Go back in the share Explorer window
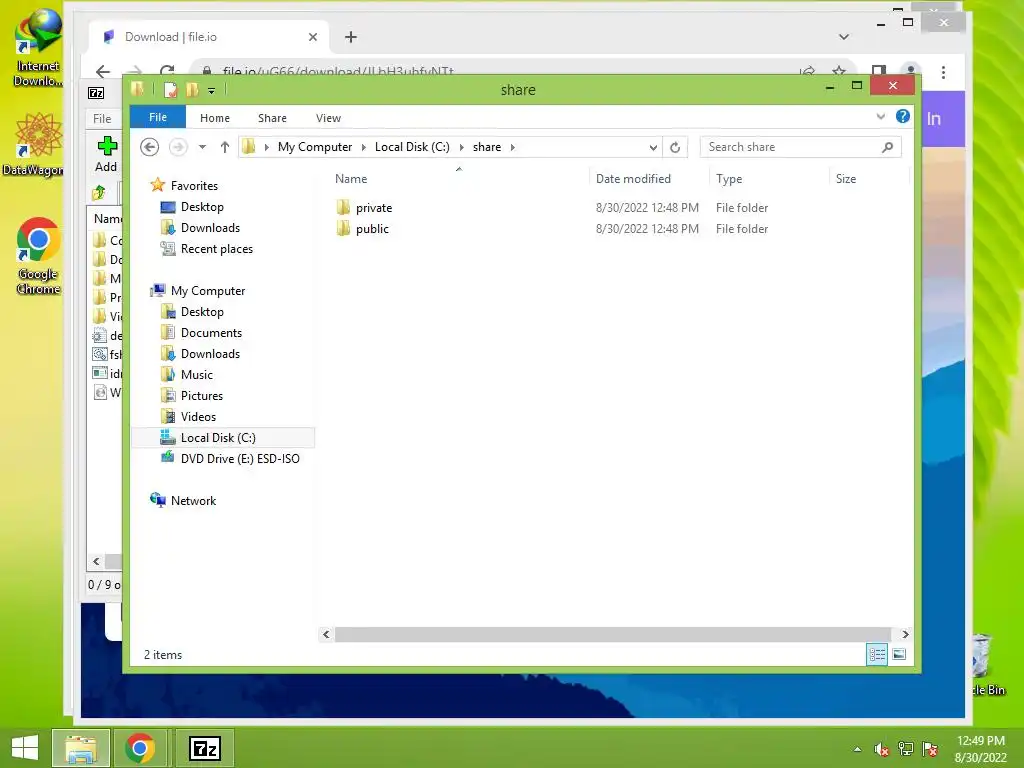 point(150,147)
